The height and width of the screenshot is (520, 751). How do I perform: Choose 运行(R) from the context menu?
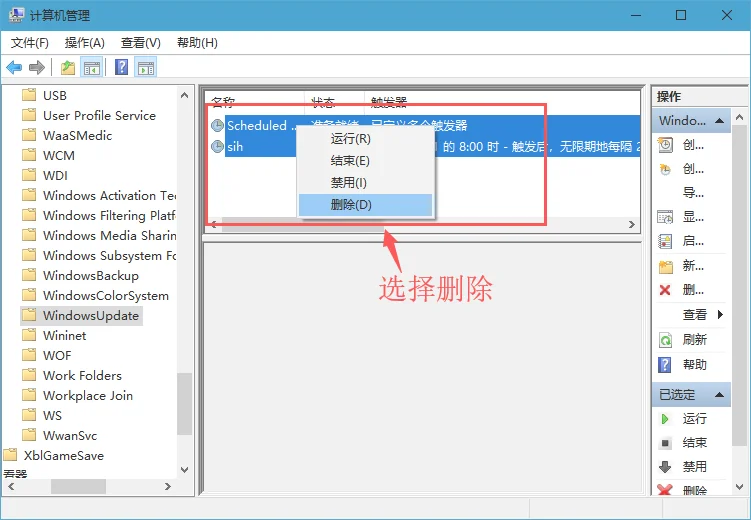click(365, 139)
